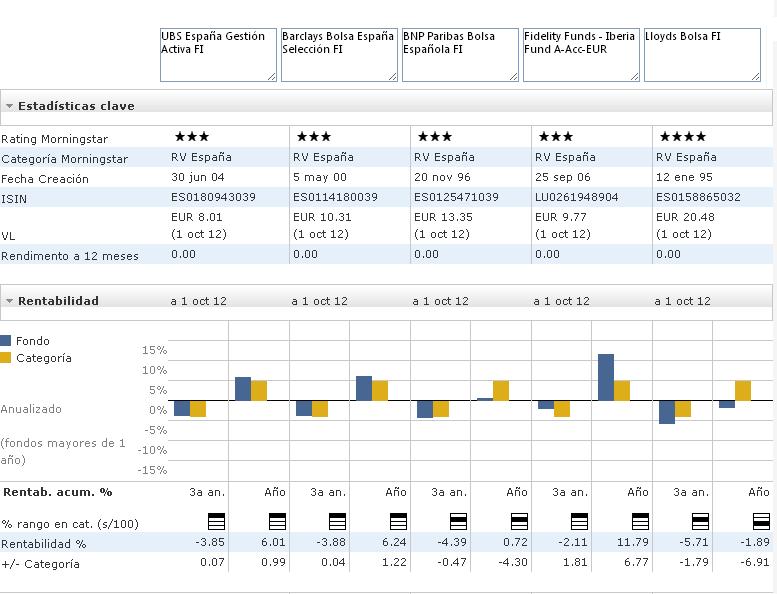Click the Estadísticas clave header title
777x594 pixels.
point(76,106)
